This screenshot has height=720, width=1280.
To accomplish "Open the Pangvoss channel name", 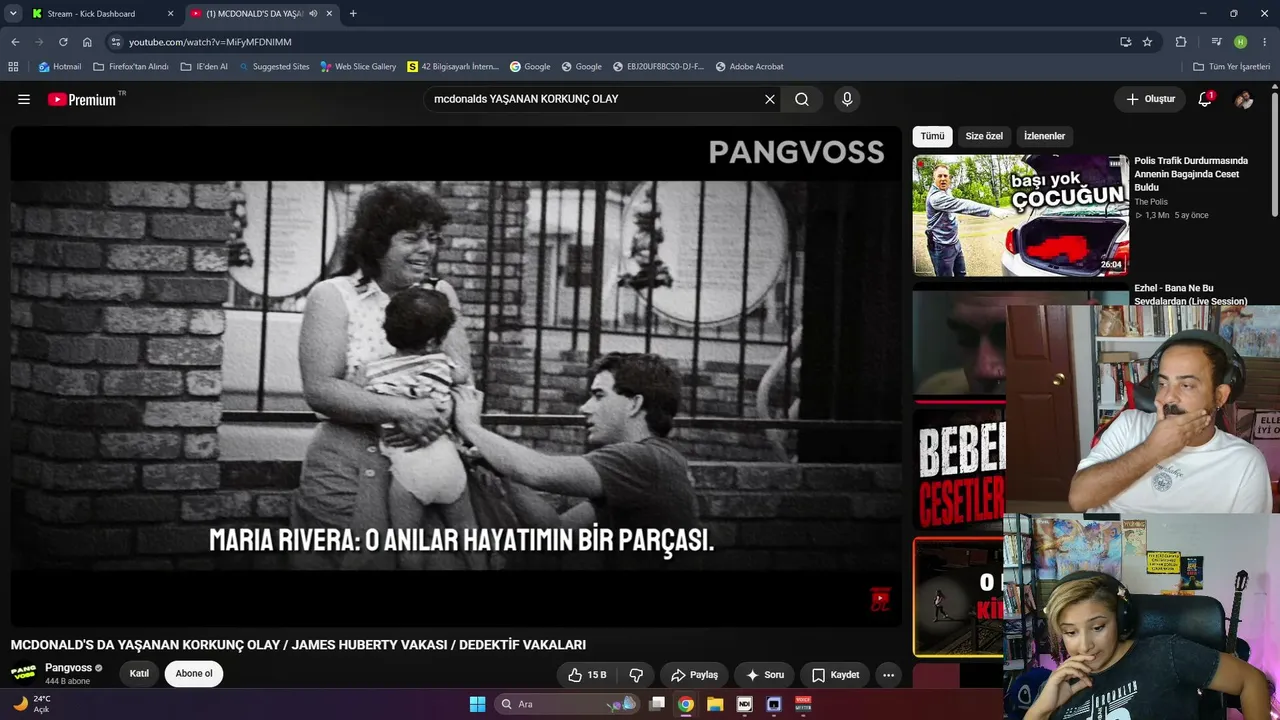I will click(68, 668).
